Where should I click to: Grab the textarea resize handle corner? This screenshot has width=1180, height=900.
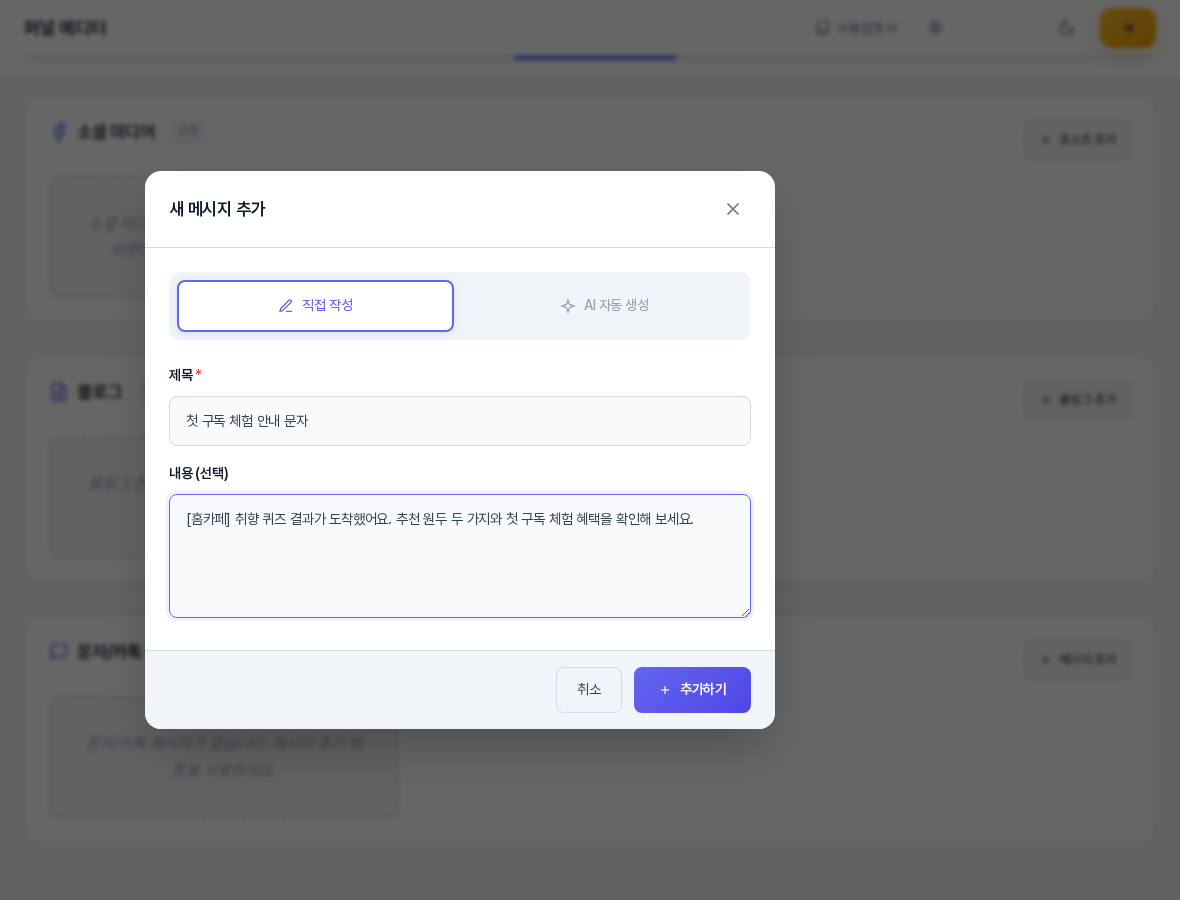[x=745, y=612]
